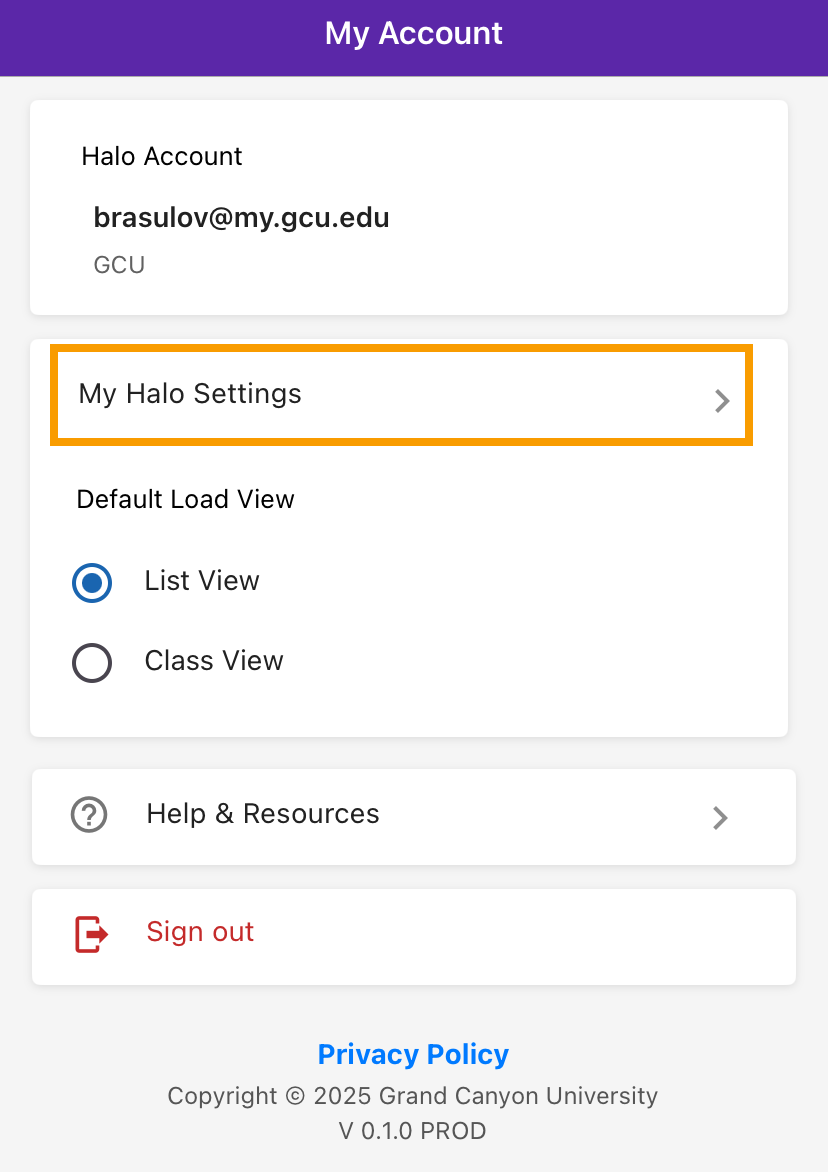
Task: Open the Privacy Policy link
Action: 413,1054
